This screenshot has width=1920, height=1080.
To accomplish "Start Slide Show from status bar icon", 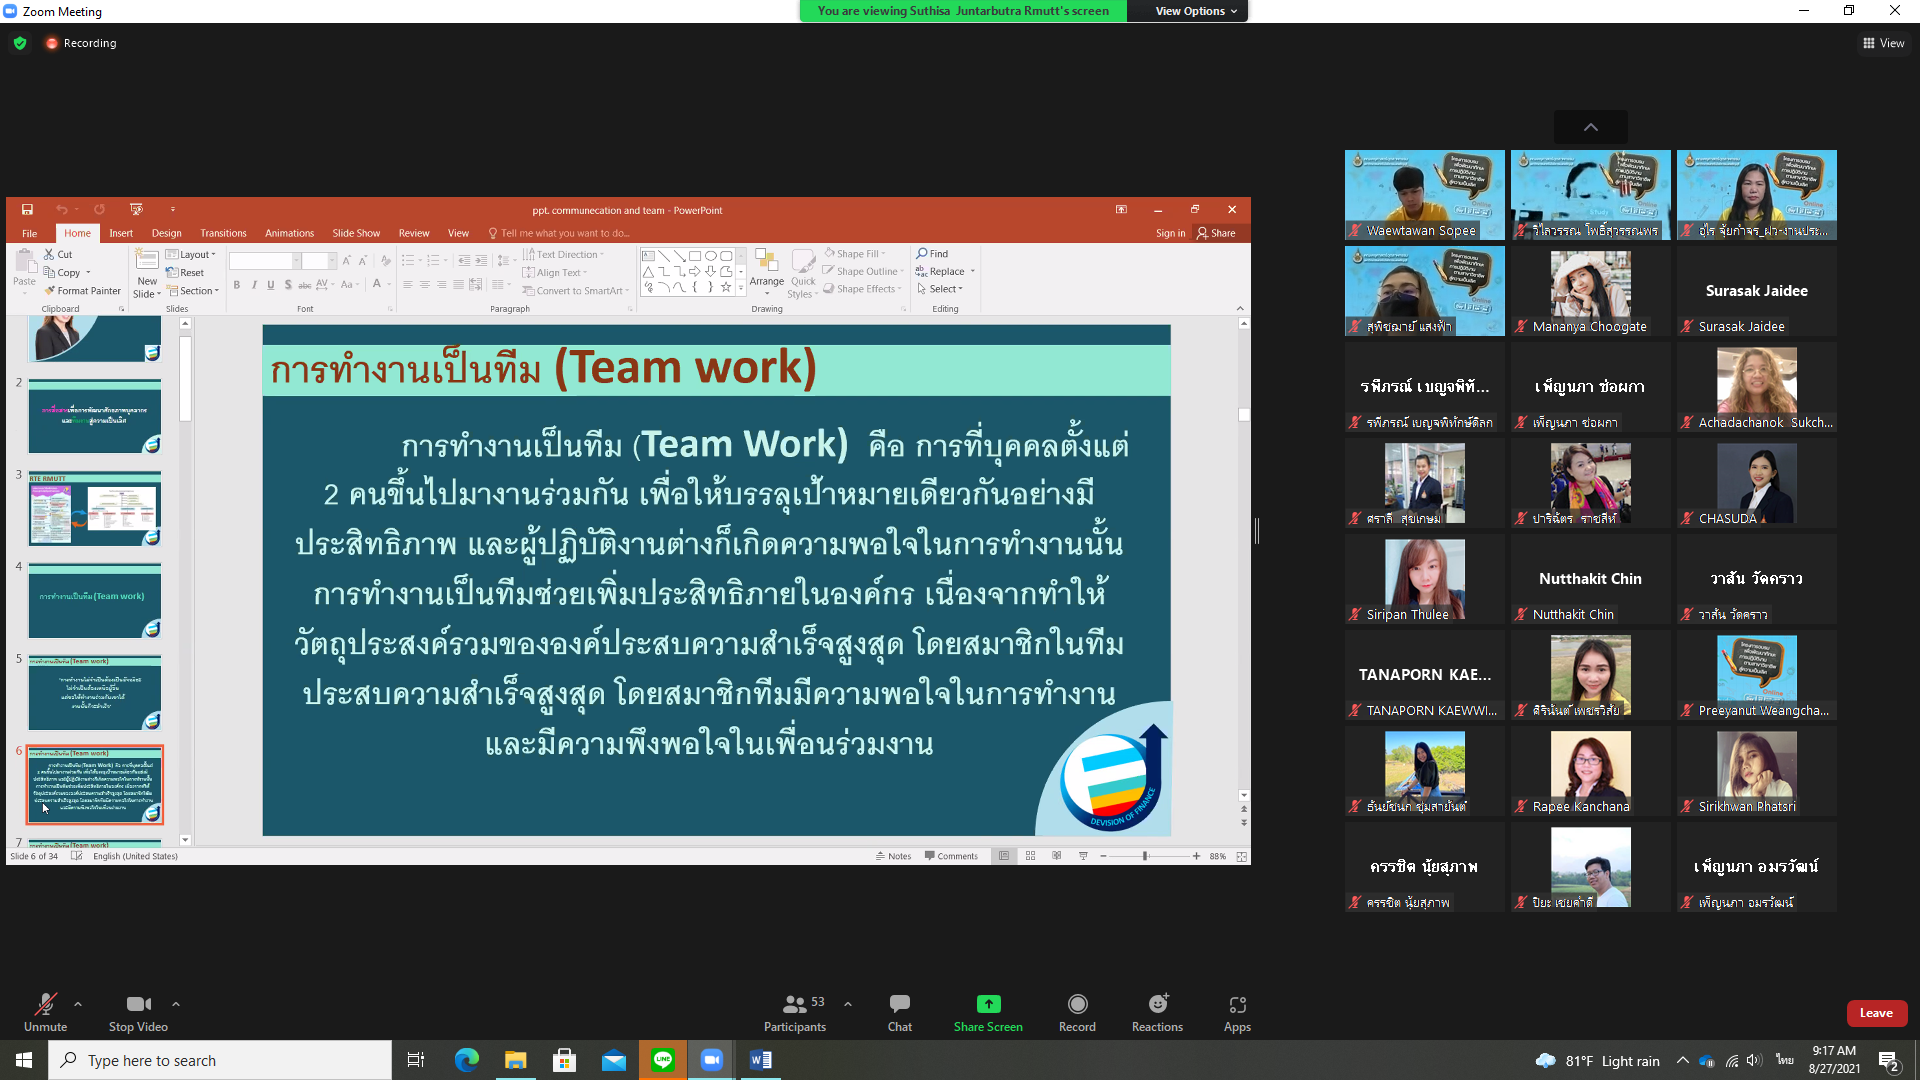I will point(1083,857).
